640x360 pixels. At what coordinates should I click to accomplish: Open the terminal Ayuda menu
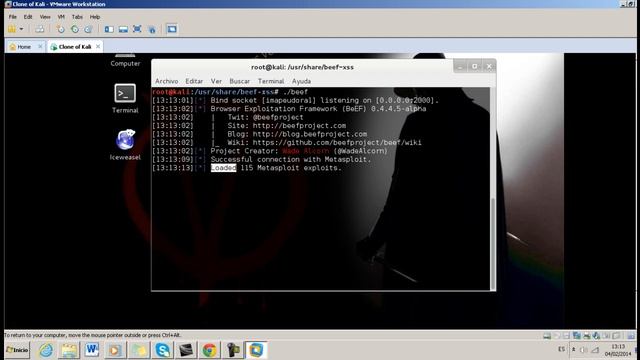301,81
